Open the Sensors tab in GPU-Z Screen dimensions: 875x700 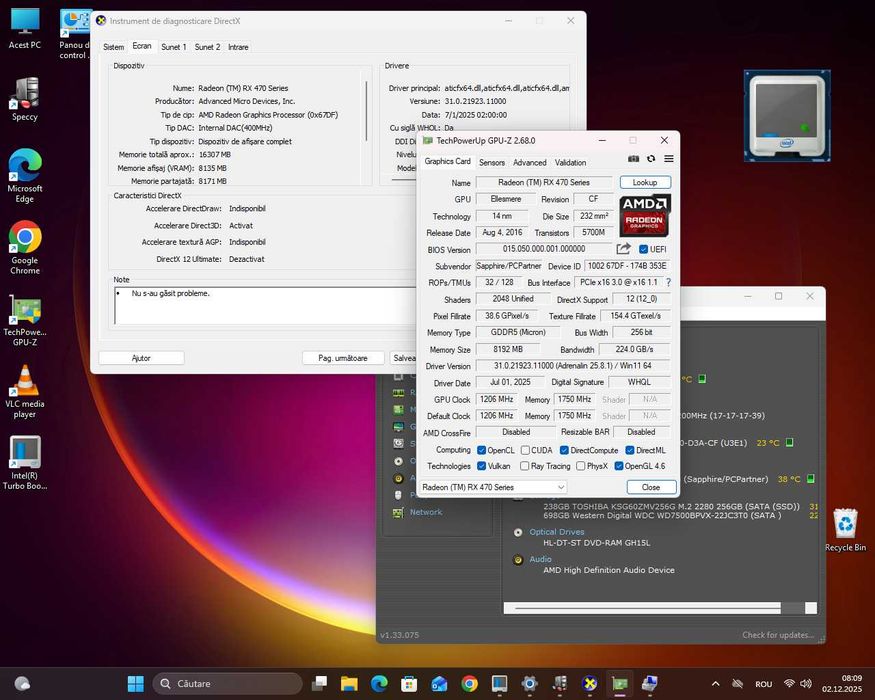coord(492,162)
